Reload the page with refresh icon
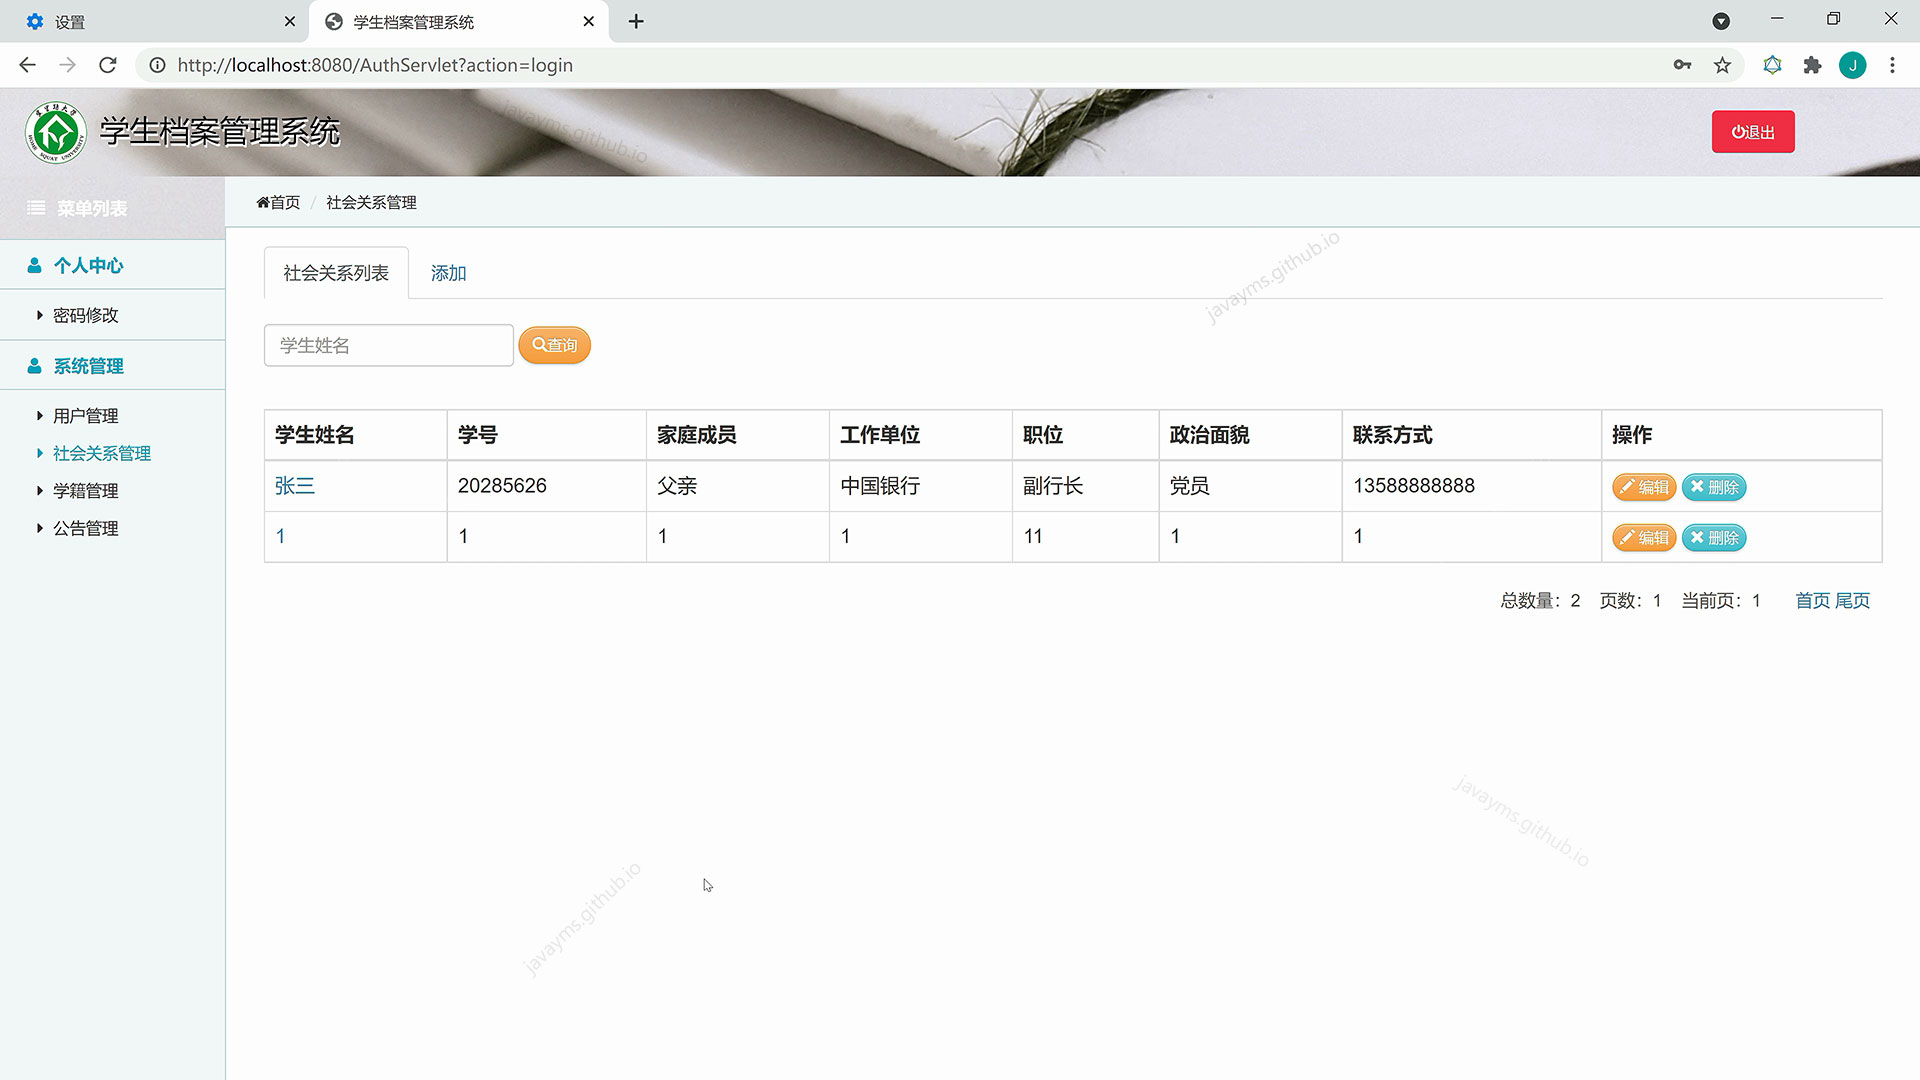 point(108,65)
